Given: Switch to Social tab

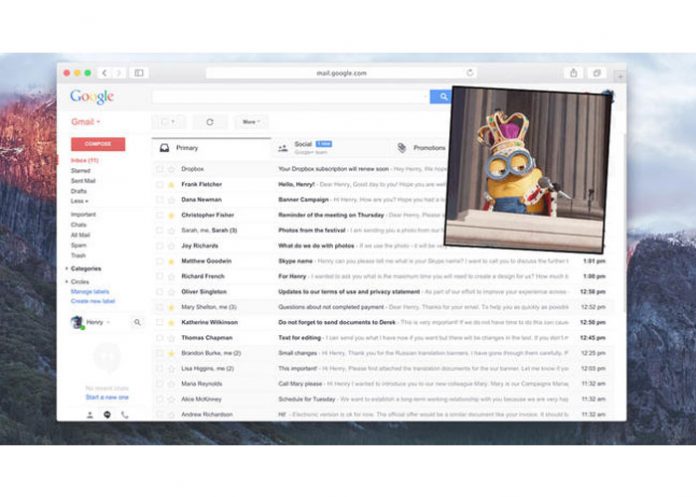Looking at the screenshot, I should [330, 148].
